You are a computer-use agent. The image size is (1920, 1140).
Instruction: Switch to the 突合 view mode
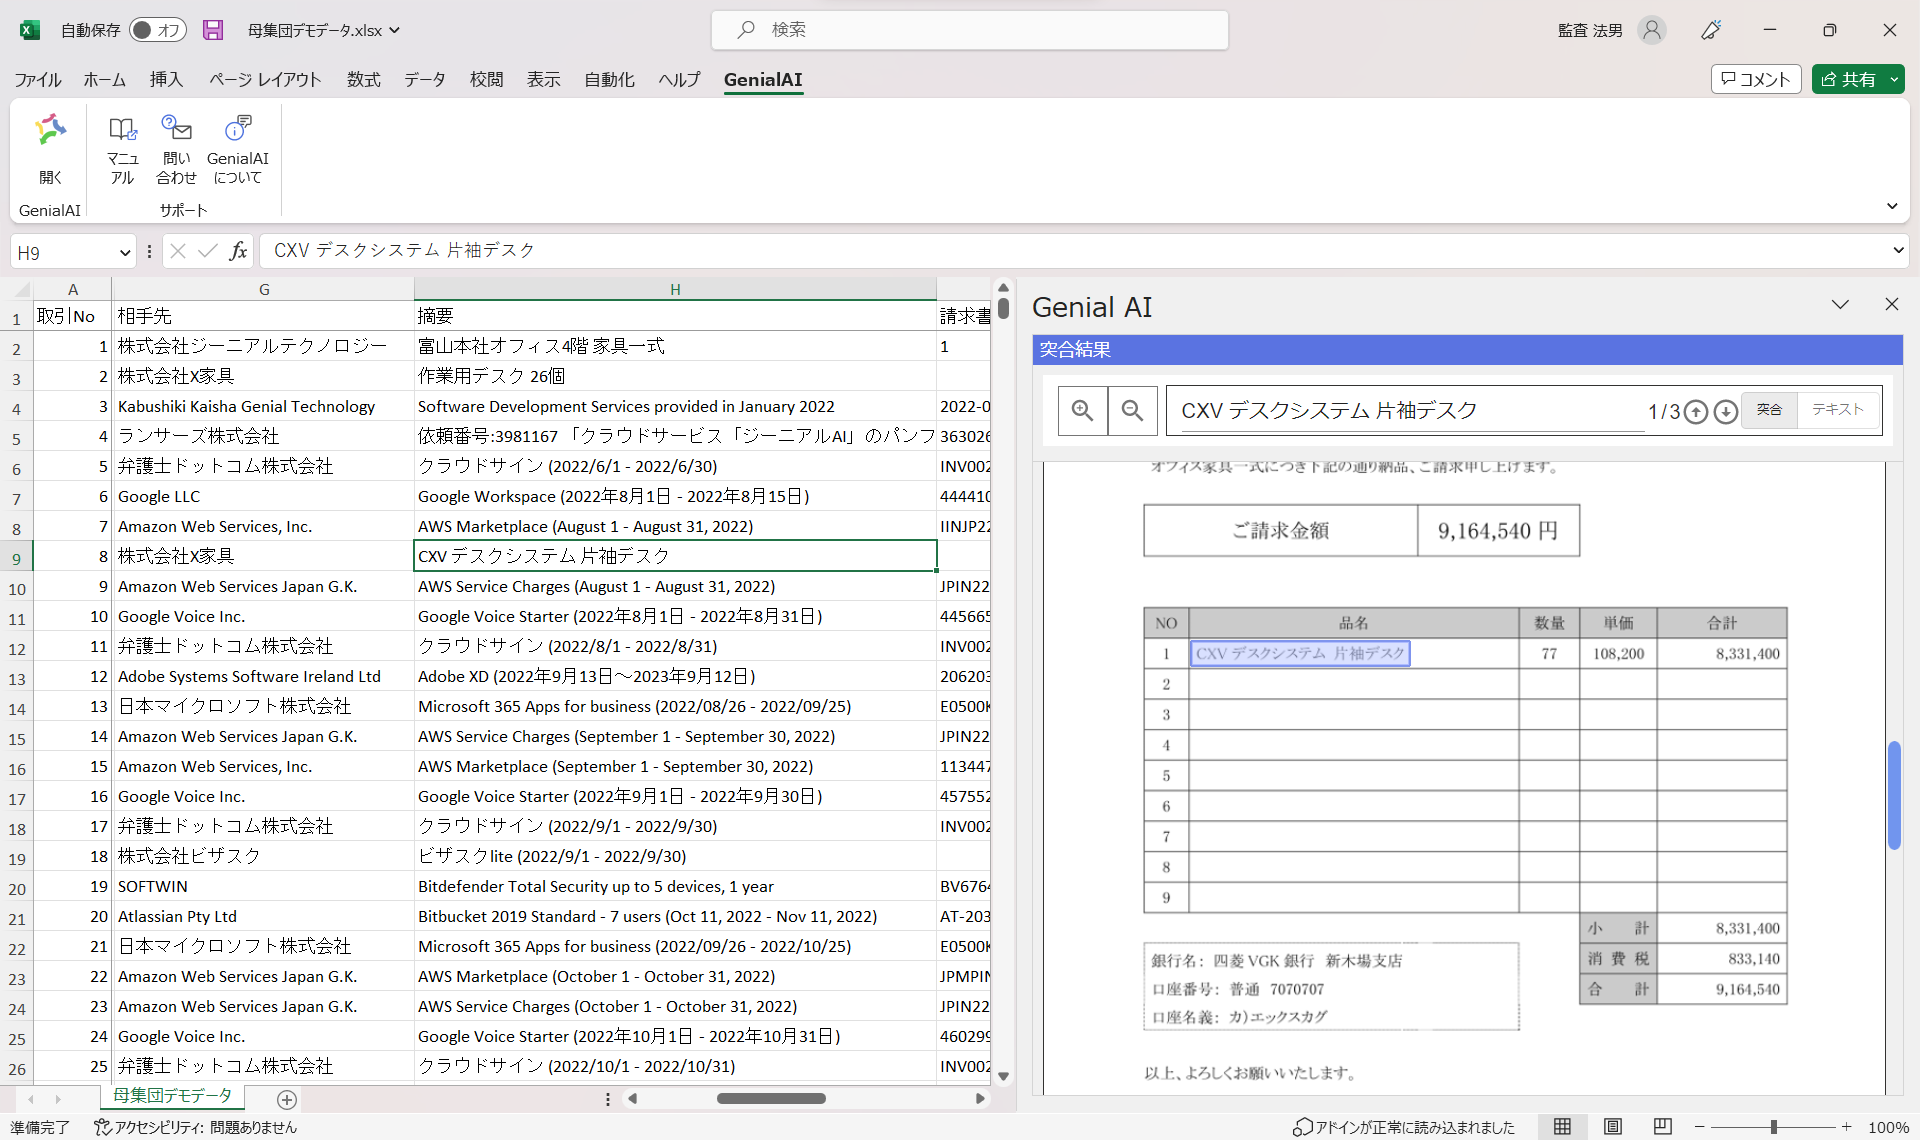coord(1769,410)
